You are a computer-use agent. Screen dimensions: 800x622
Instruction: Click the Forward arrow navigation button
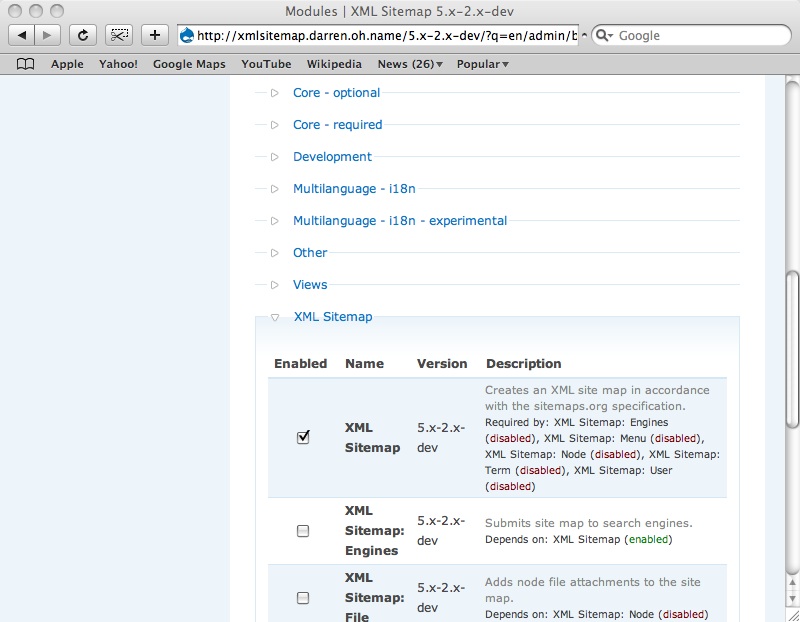47,35
